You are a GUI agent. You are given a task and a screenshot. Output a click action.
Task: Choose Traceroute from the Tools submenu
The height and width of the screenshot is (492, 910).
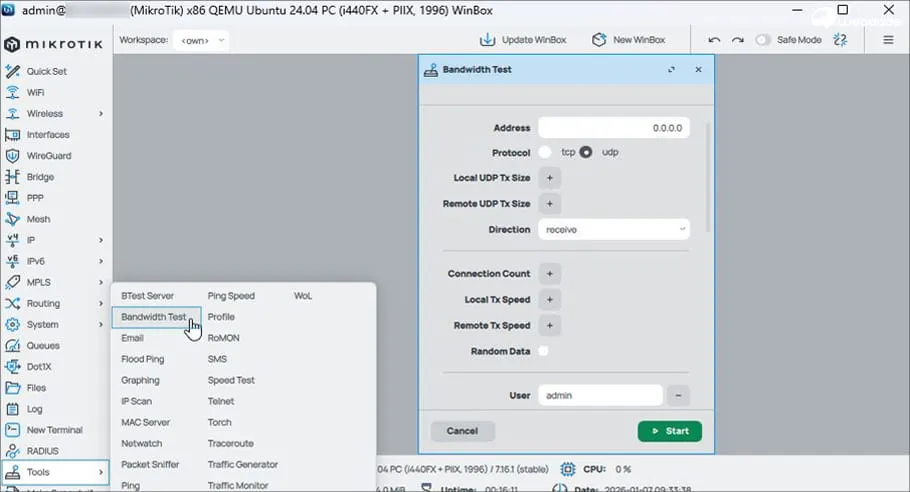click(x=231, y=443)
